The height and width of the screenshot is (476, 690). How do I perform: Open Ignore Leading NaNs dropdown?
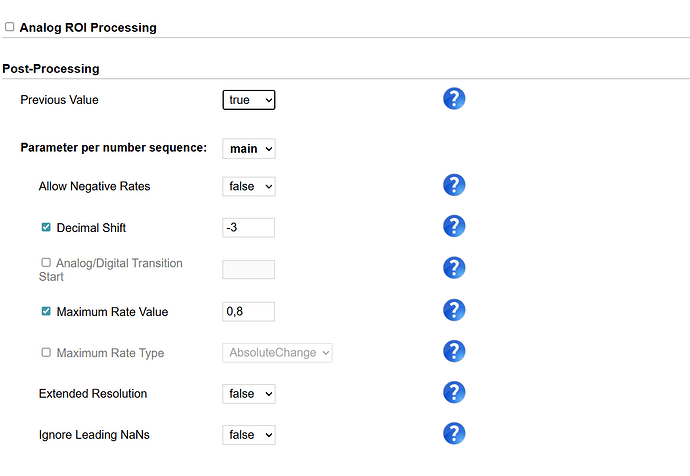pos(248,435)
